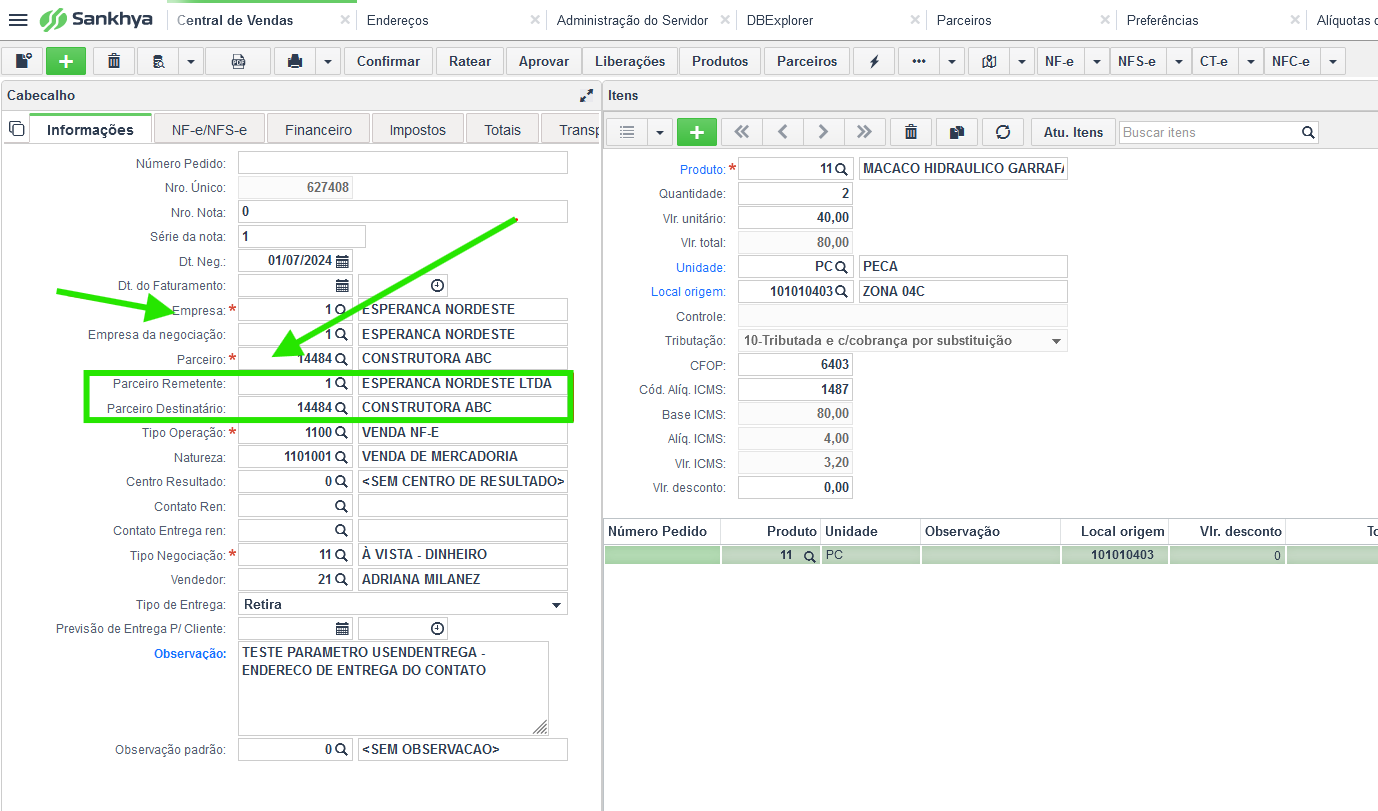Open the NF-e dropdown arrow

(x=1098, y=61)
